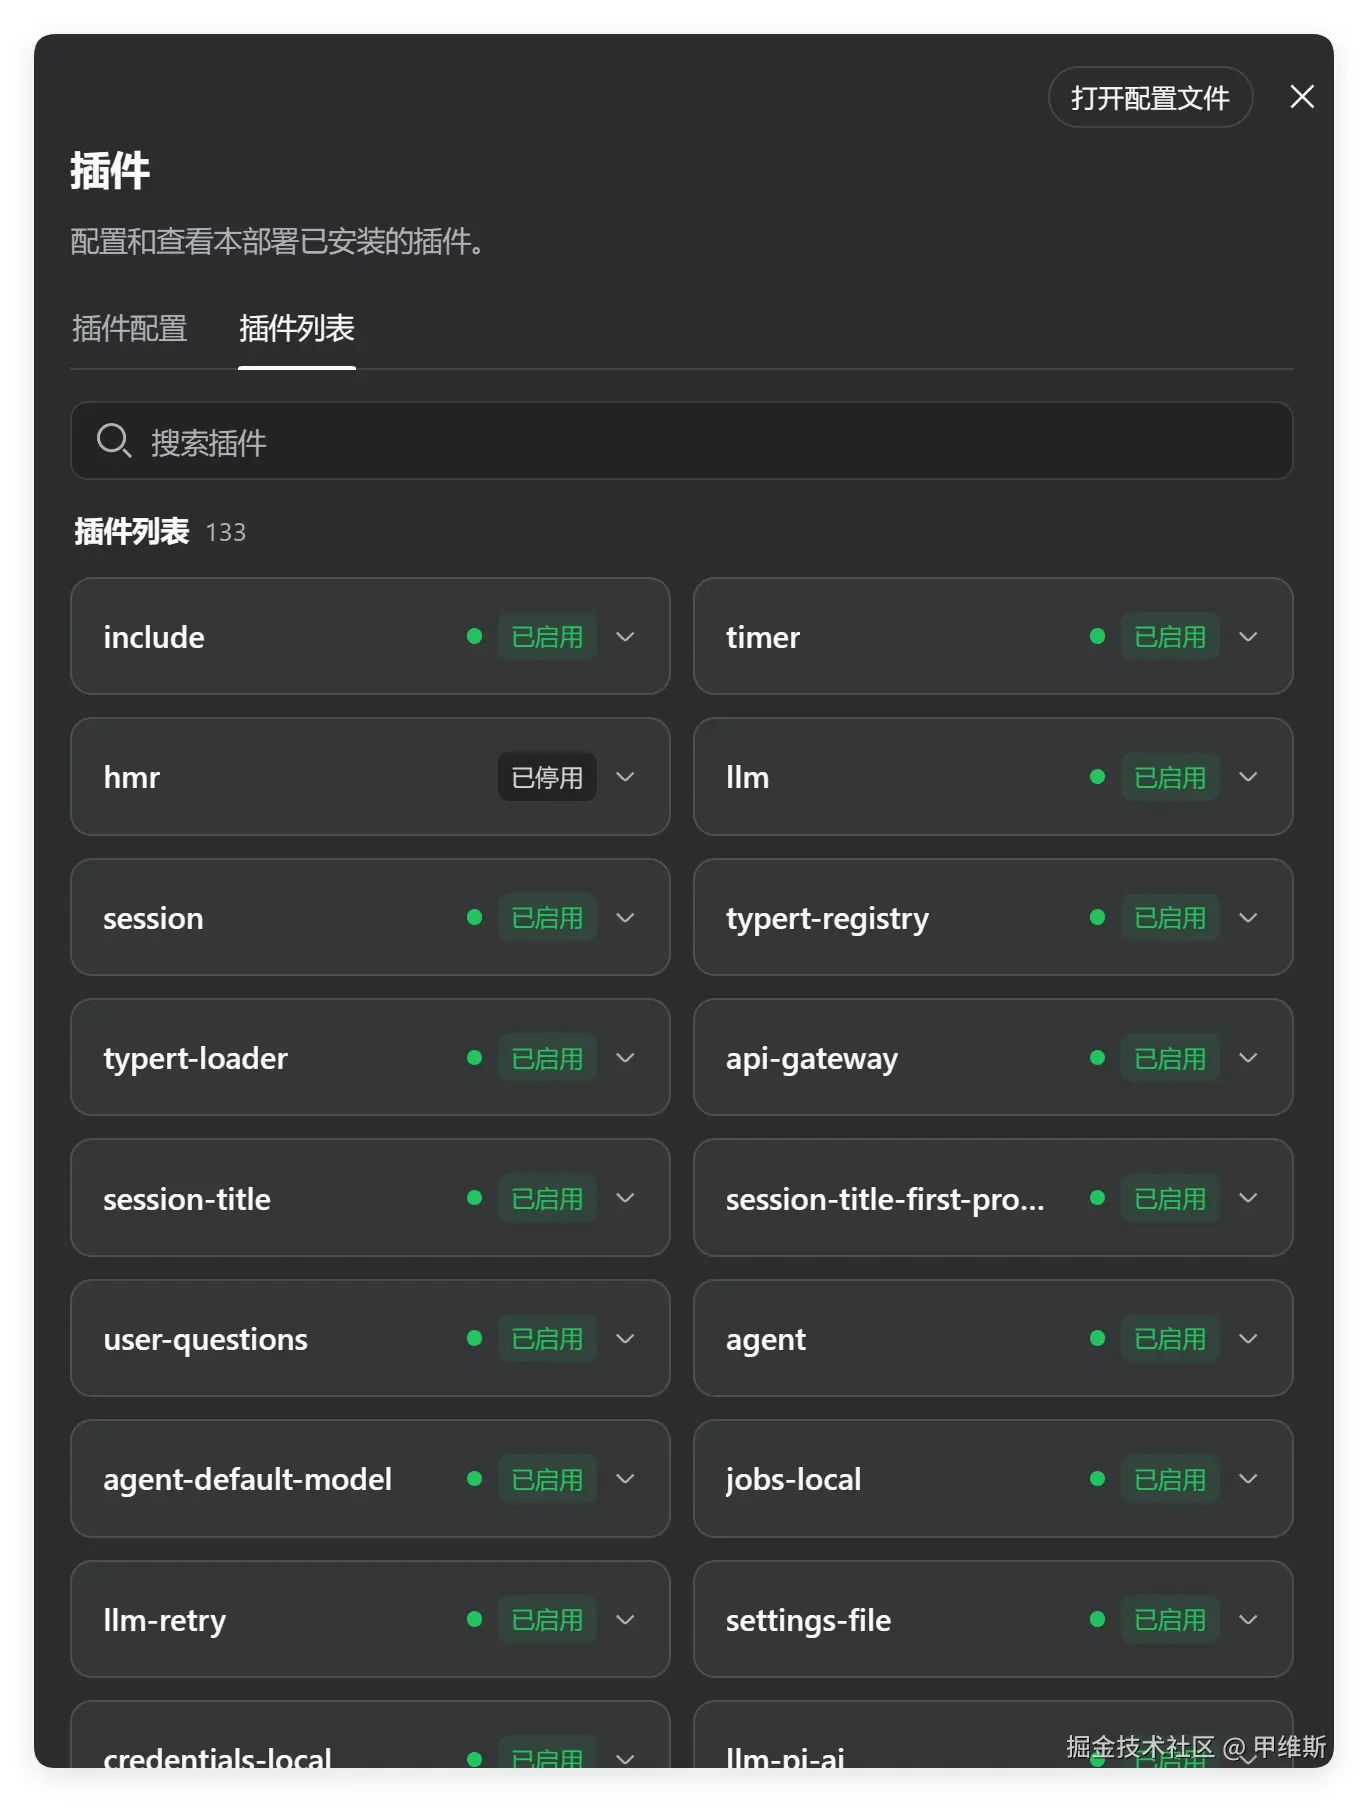Viewport: 1368px width, 1802px height.
Task: Click the search magnifier icon
Action: 114,441
